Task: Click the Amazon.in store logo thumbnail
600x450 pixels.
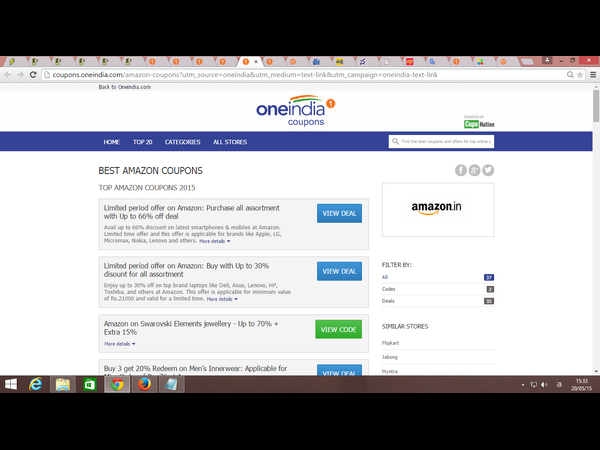Action: 438,210
